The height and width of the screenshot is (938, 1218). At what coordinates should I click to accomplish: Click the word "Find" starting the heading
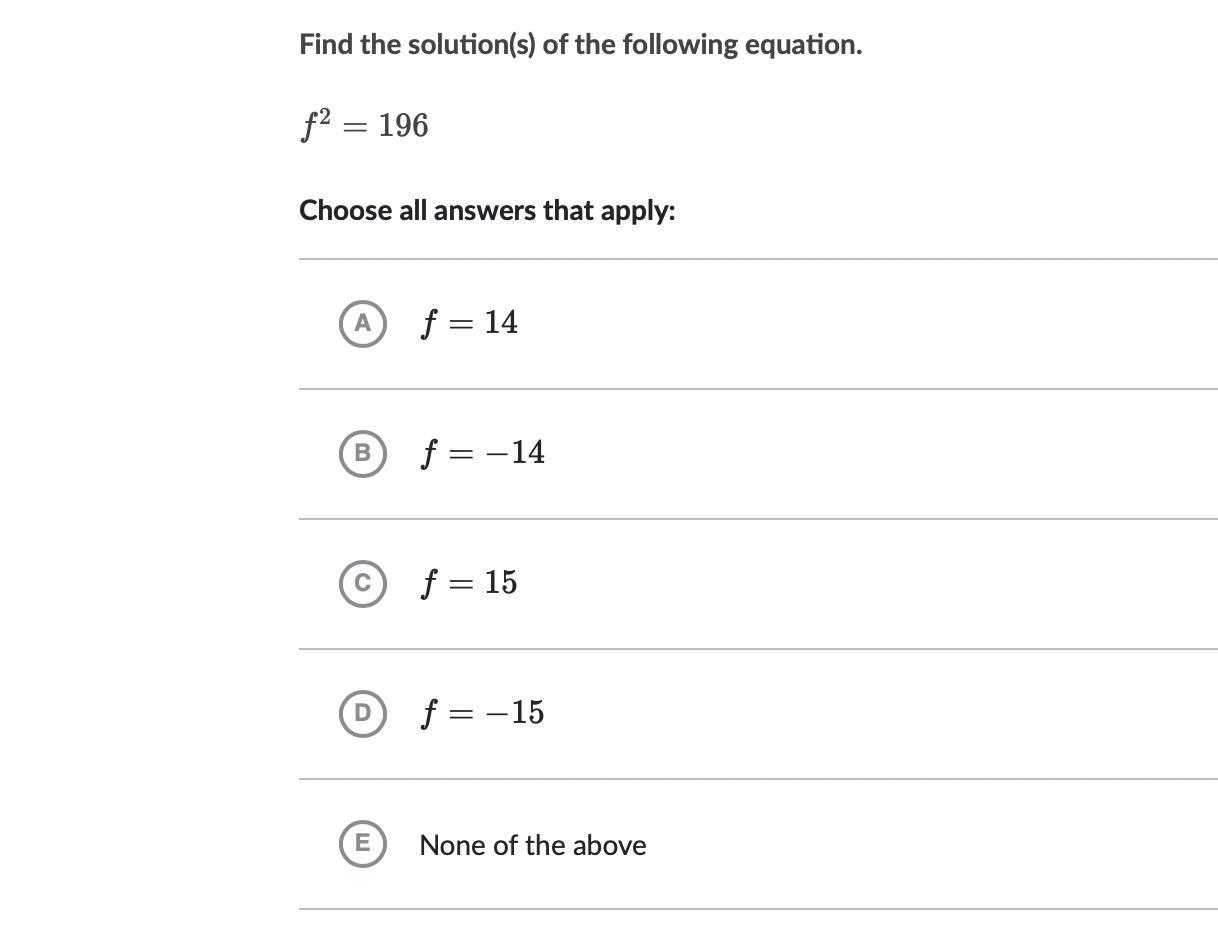tap(326, 45)
